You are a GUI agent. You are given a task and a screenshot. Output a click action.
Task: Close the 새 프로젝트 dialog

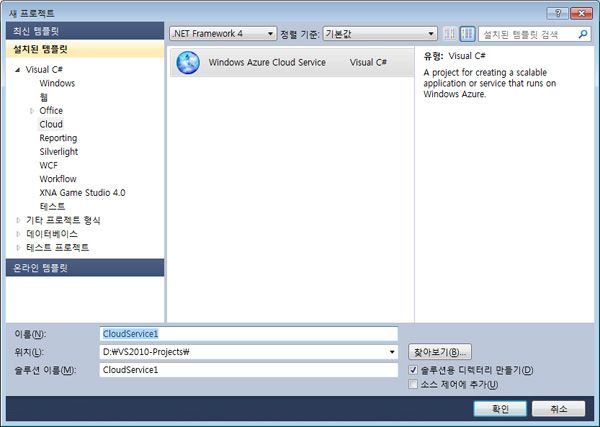click(x=581, y=13)
